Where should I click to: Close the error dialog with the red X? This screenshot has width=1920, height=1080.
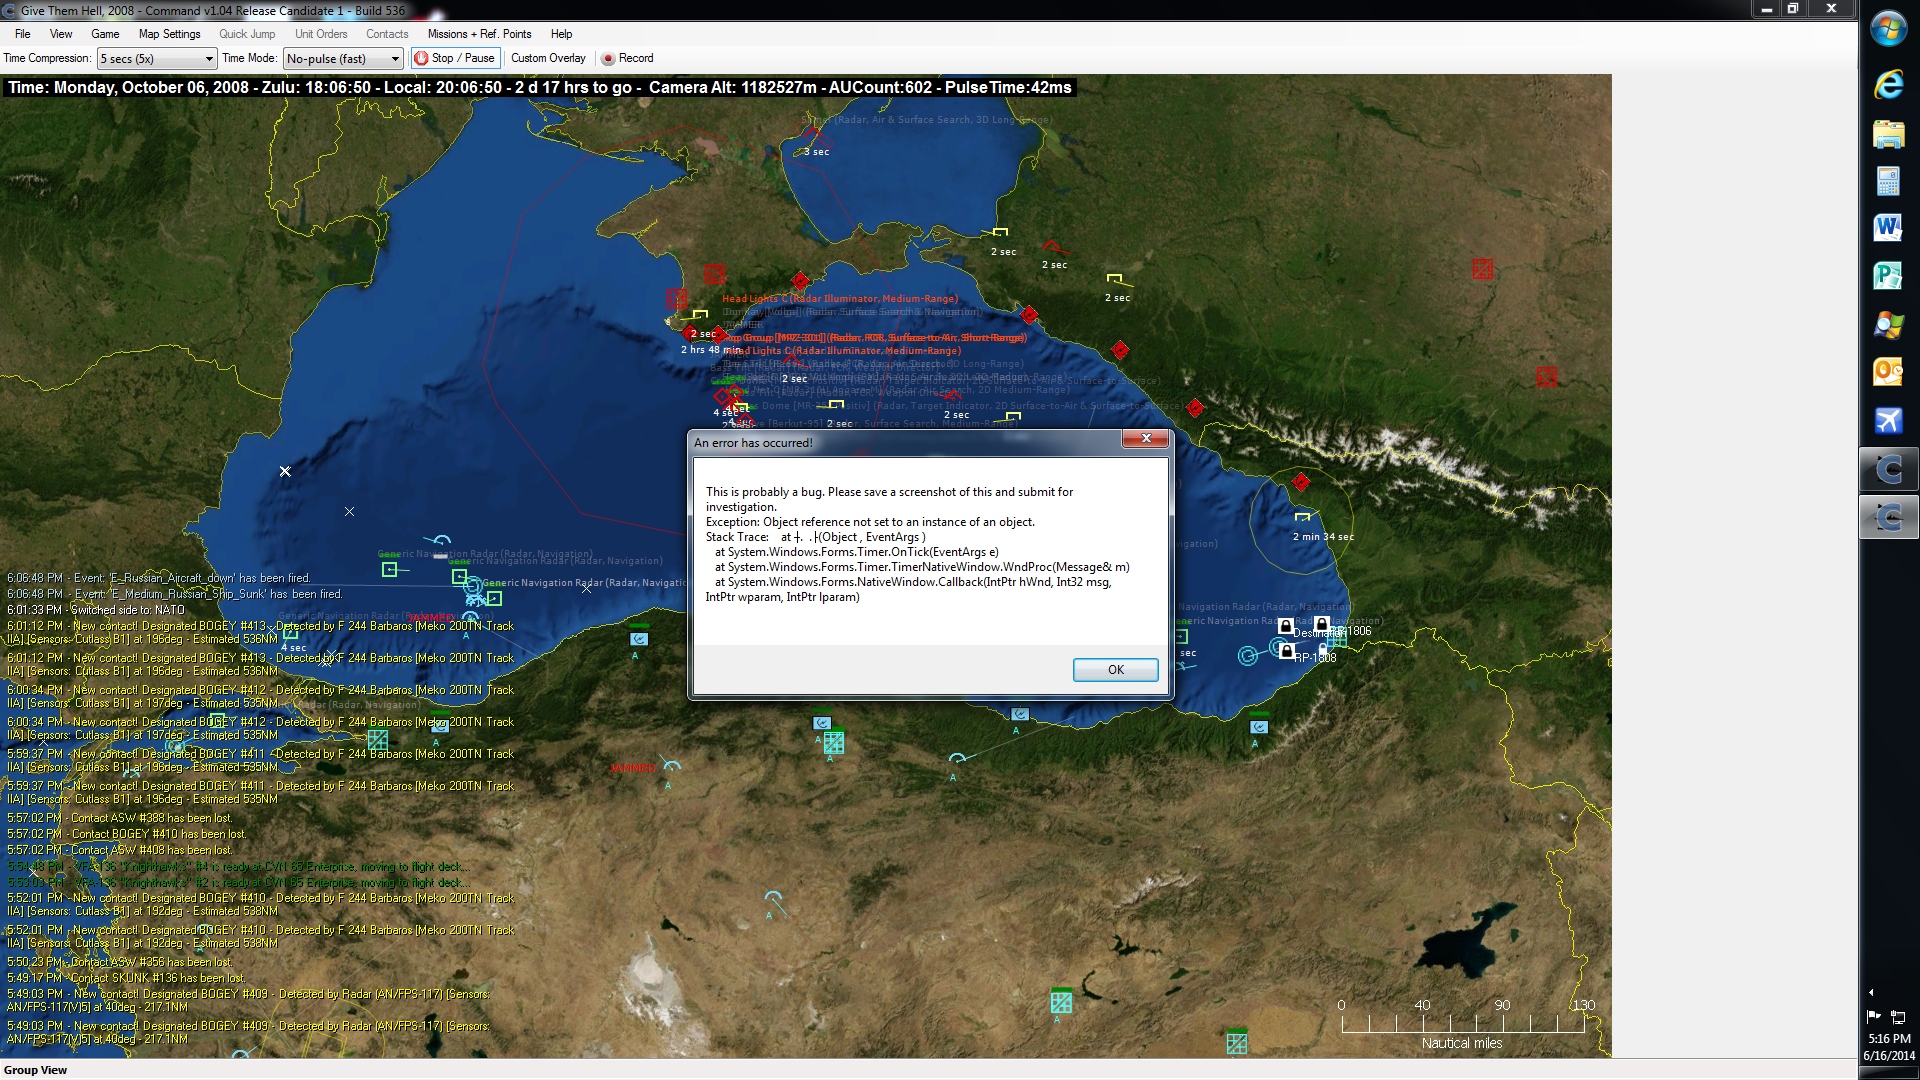coord(1146,438)
